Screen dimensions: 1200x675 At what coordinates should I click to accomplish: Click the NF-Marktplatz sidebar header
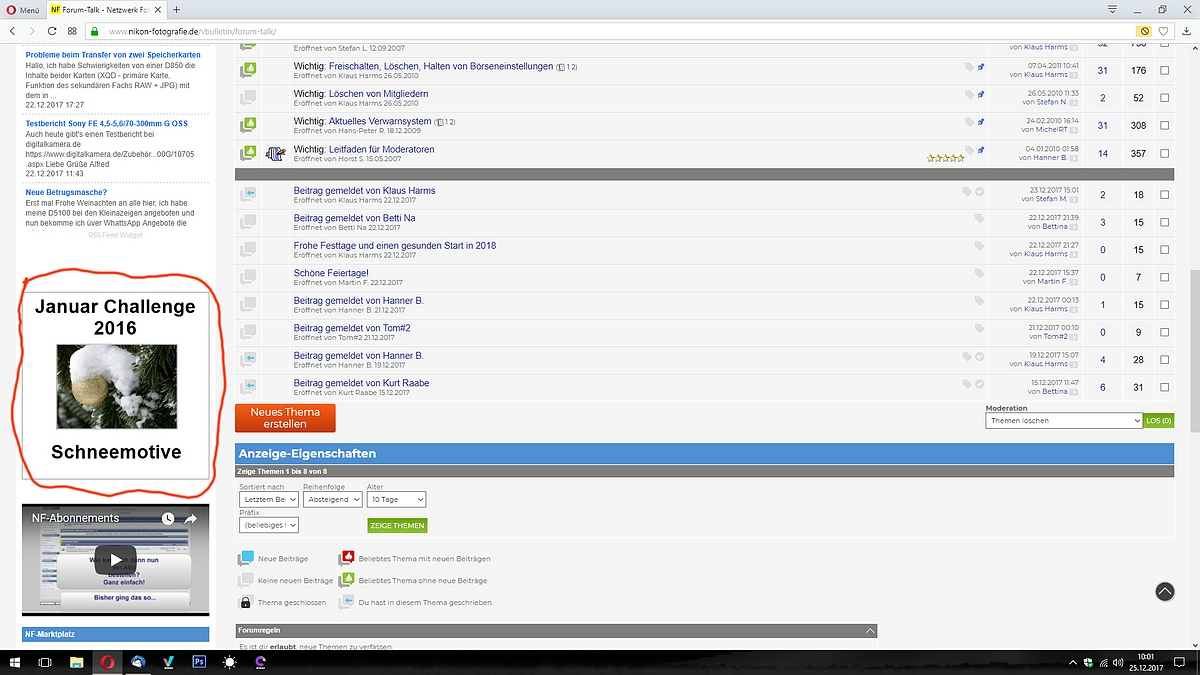116,634
